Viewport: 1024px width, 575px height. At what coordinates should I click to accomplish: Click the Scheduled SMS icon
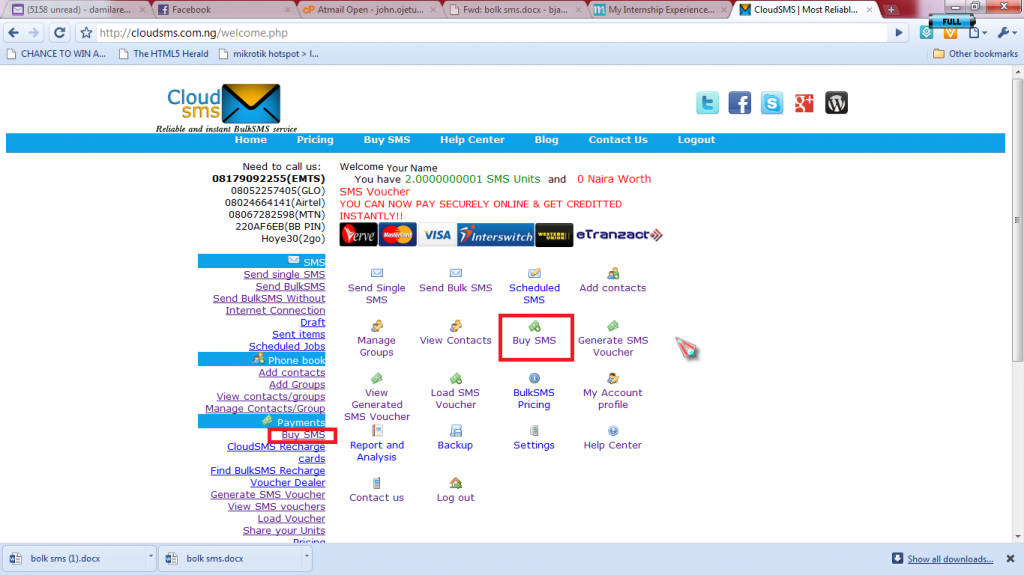(x=534, y=273)
